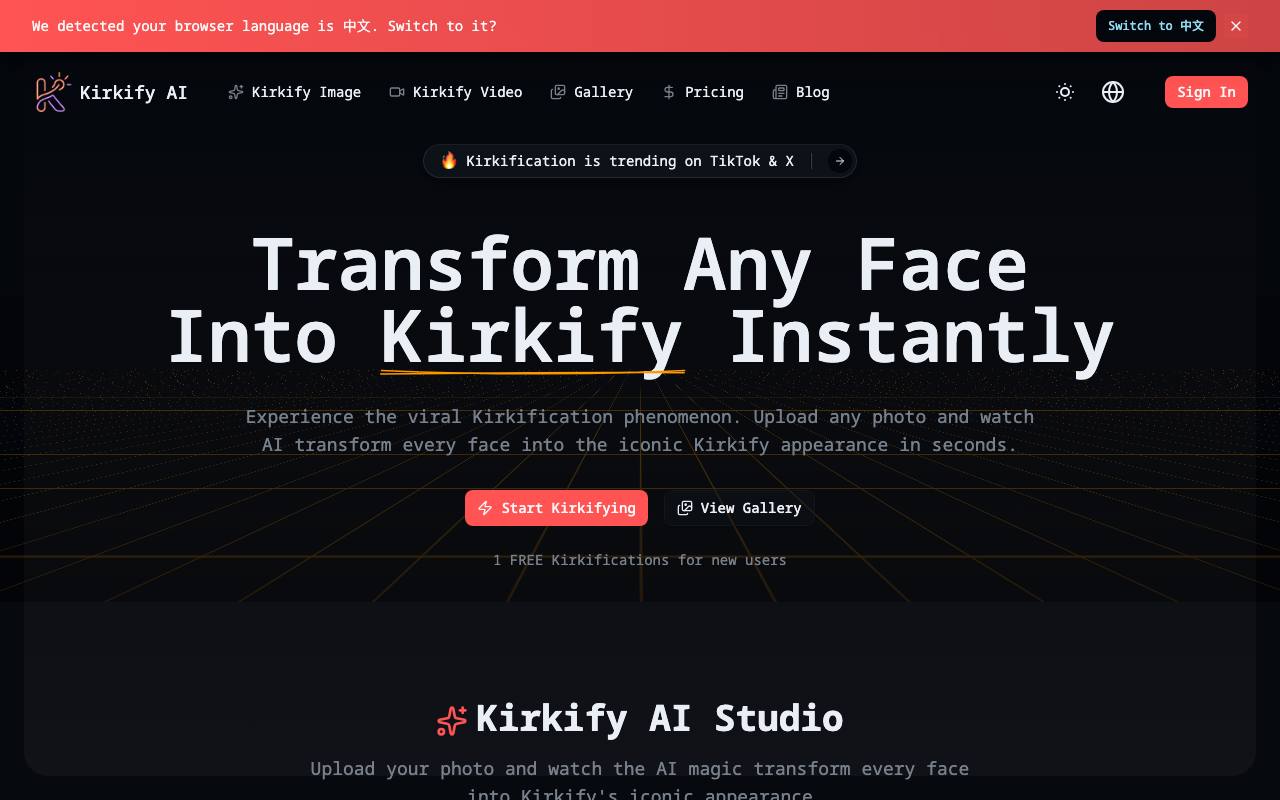Open the Kirkify Image menu item
This screenshot has width=1280, height=800.
pos(294,92)
